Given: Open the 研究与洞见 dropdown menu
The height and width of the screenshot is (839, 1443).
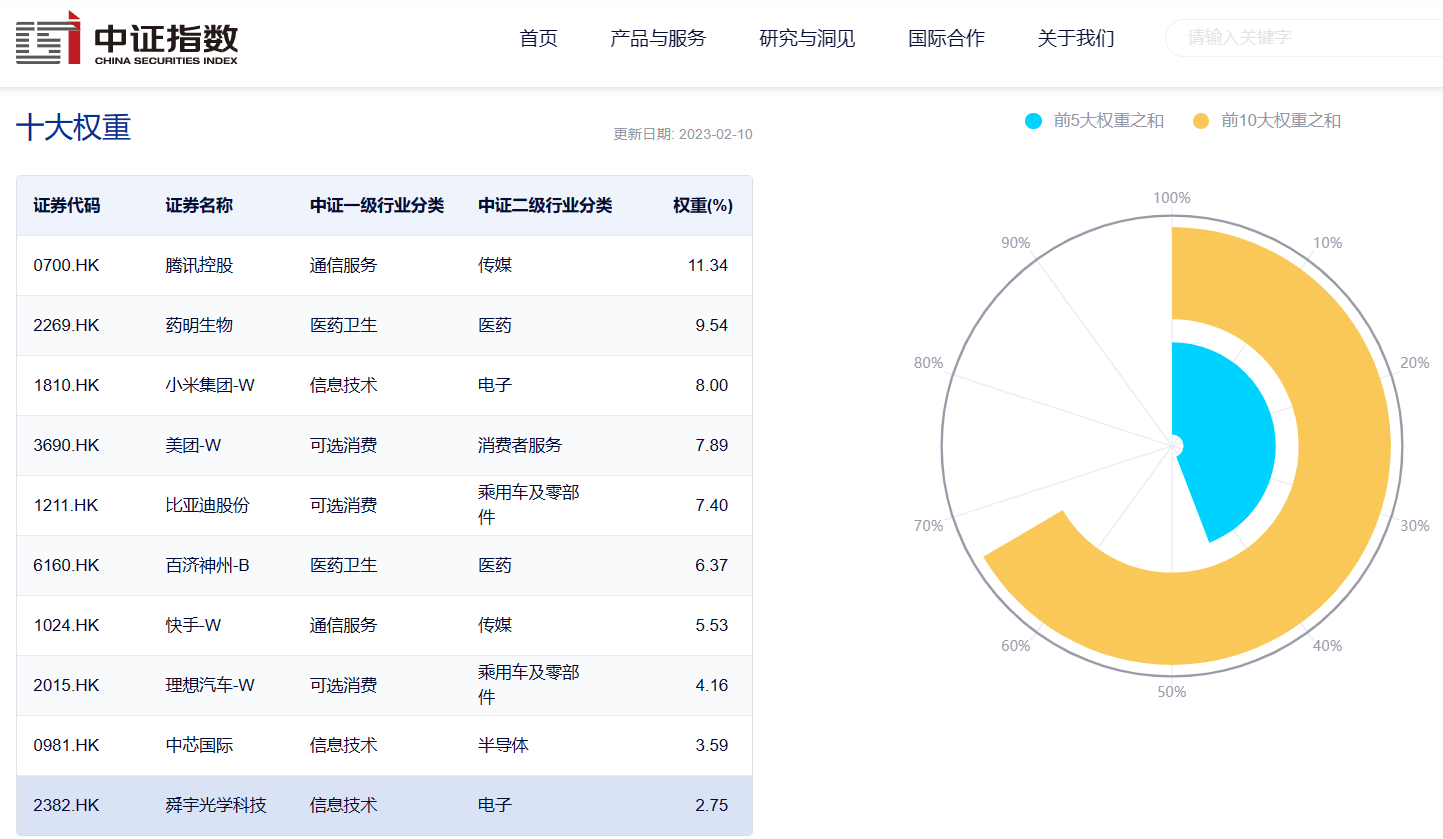Looking at the screenshot, I should (807, 38).
